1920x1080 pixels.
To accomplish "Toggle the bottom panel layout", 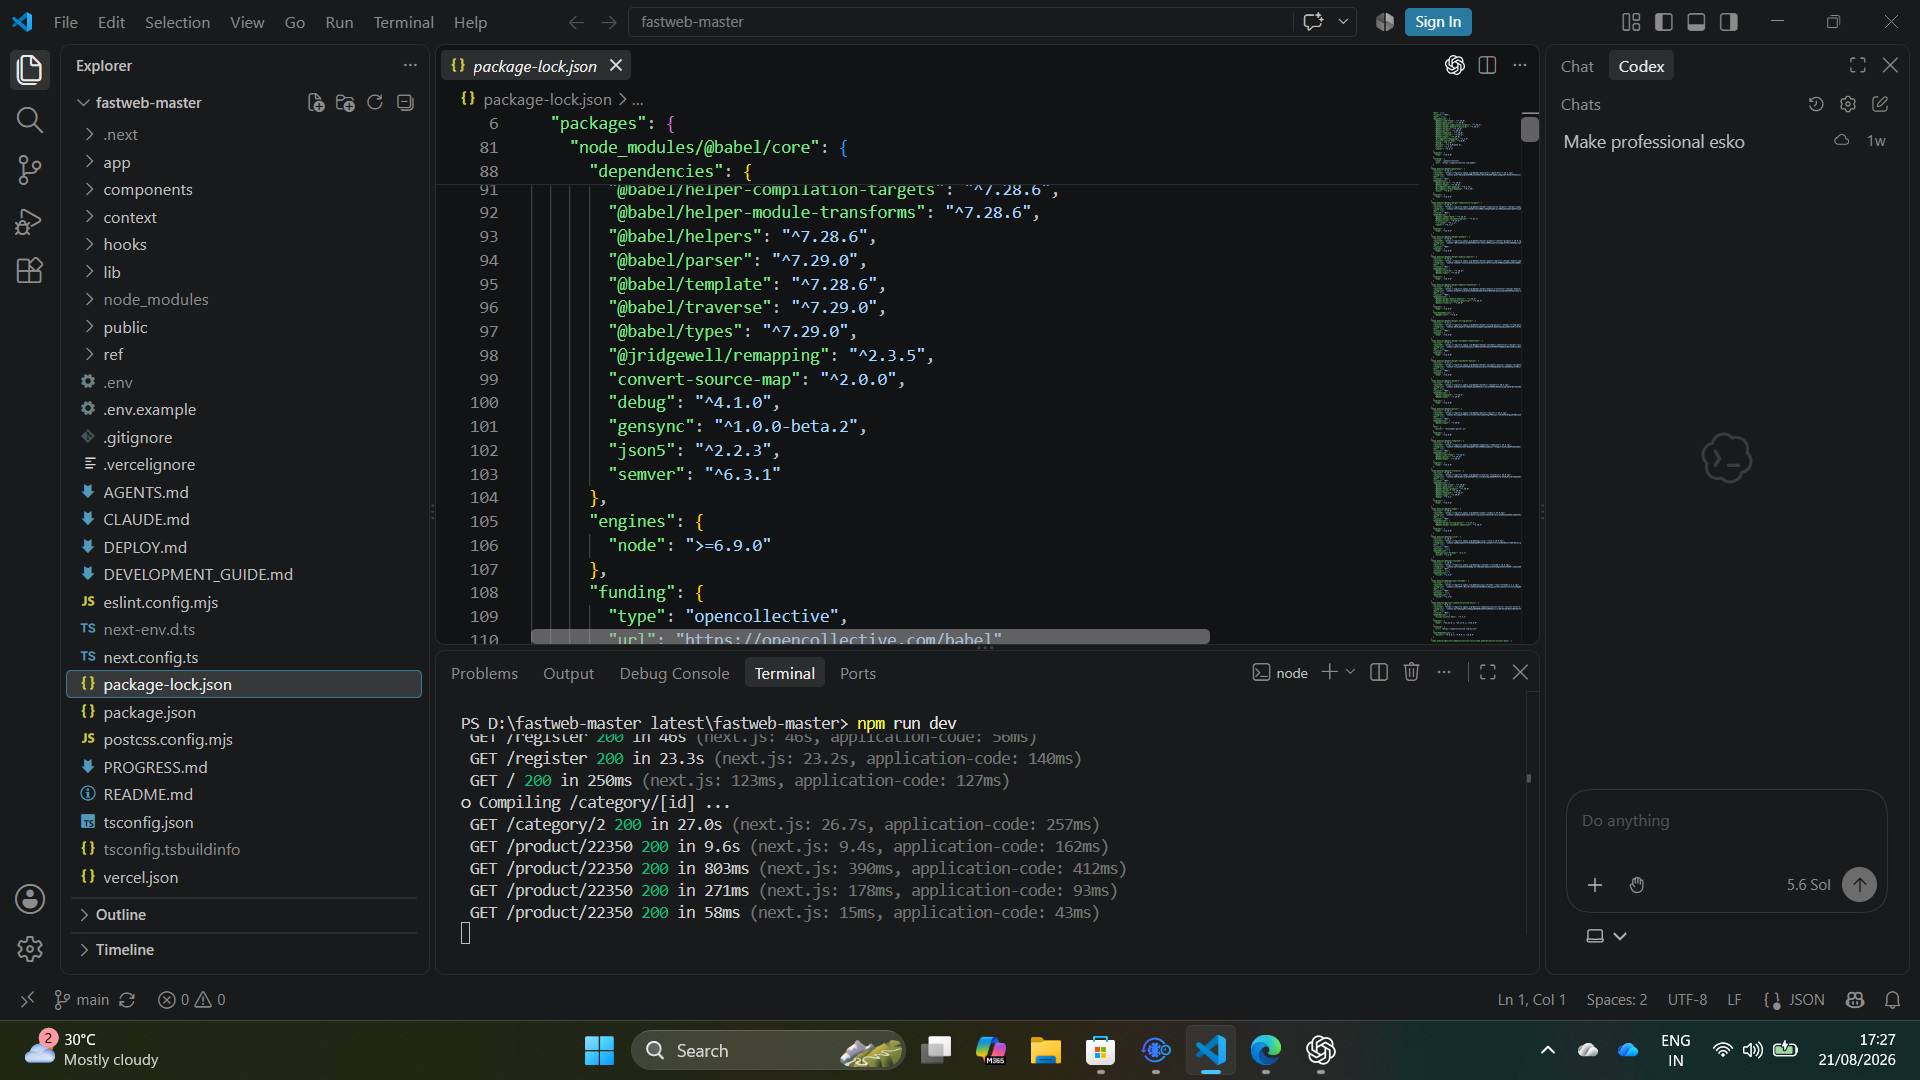I will [x=1696, y=22].
